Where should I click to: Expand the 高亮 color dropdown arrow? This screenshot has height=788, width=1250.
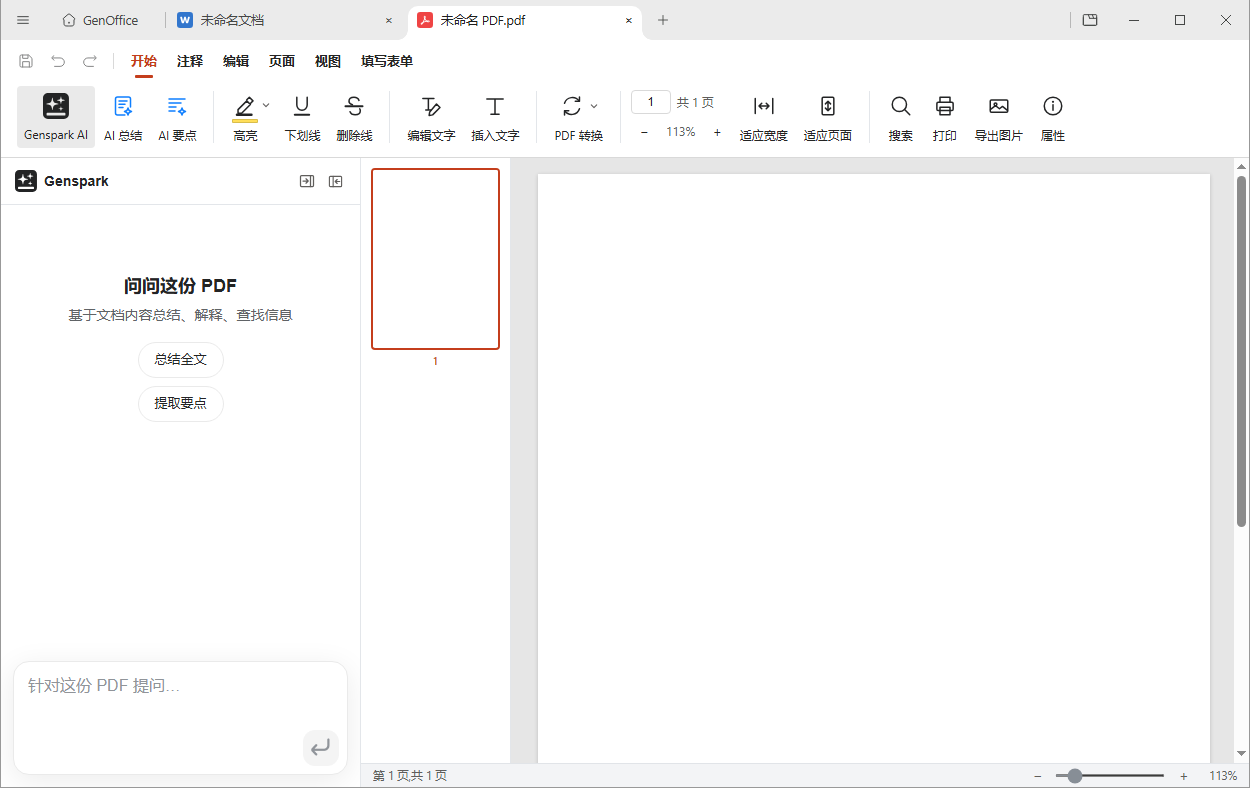point(266,105)
